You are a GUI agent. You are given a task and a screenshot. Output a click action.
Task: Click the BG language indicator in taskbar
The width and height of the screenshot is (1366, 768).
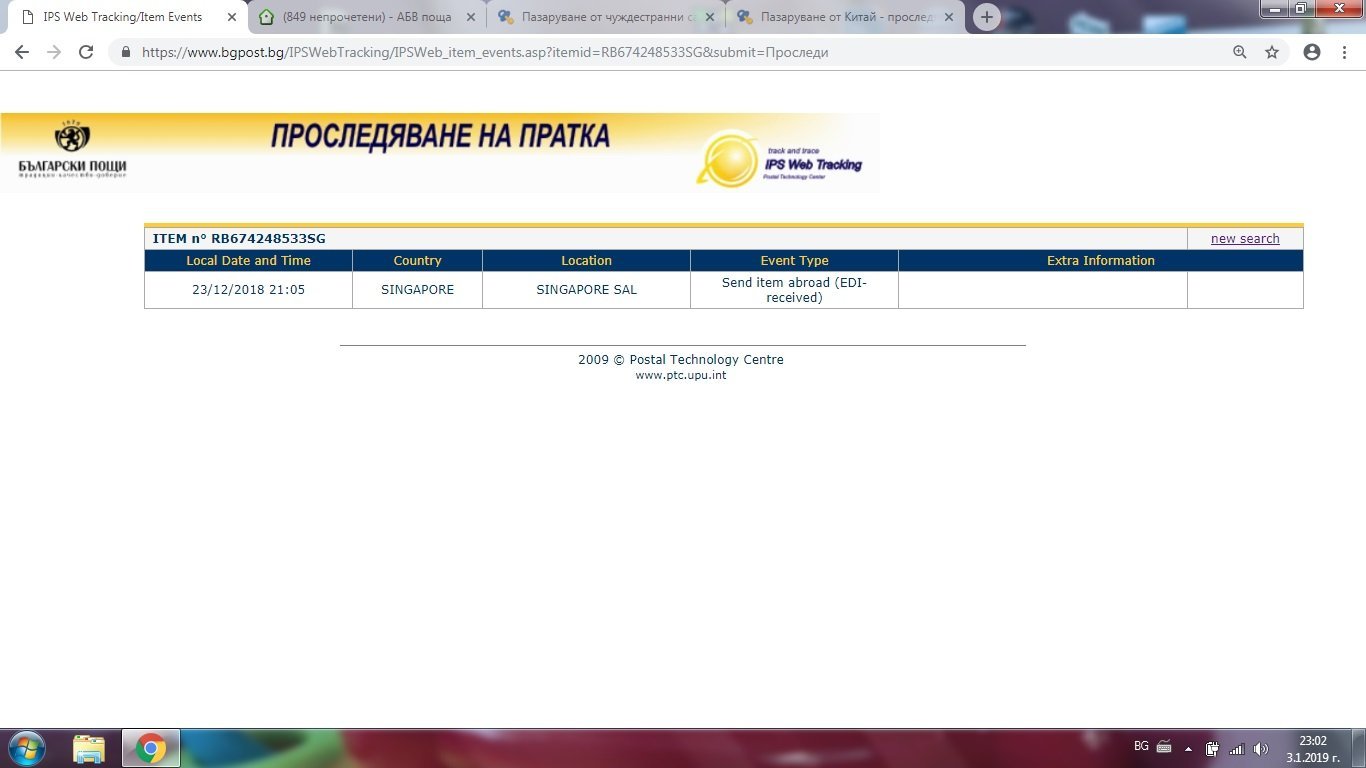pyautogui.click(x=1141, y=746)
